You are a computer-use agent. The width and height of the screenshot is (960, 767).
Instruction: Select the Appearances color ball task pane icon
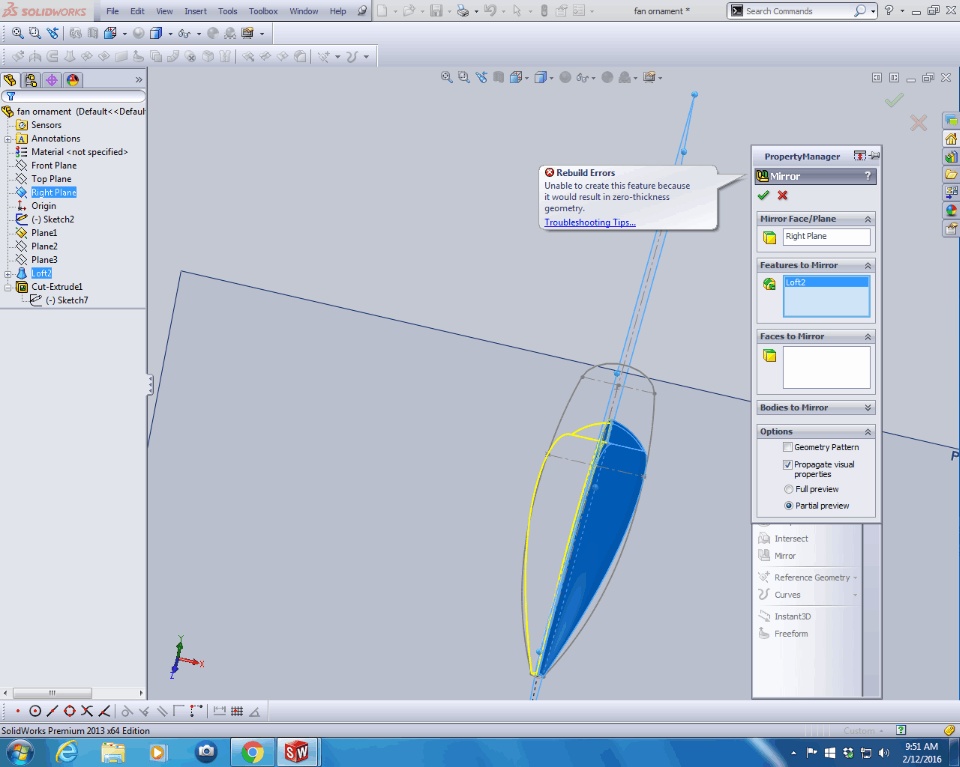coord(951,210)
